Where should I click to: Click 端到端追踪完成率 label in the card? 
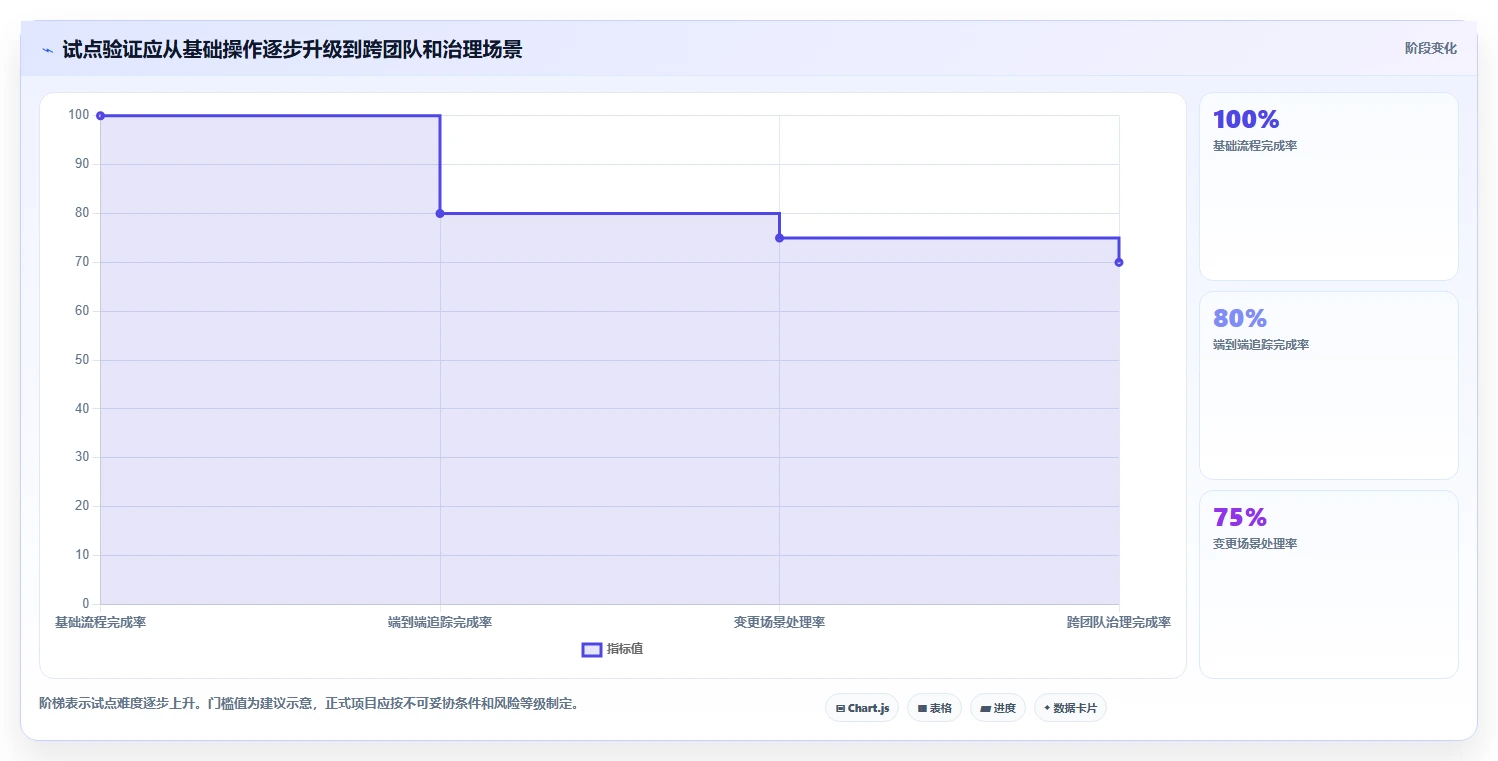(x=1261, y=345)
